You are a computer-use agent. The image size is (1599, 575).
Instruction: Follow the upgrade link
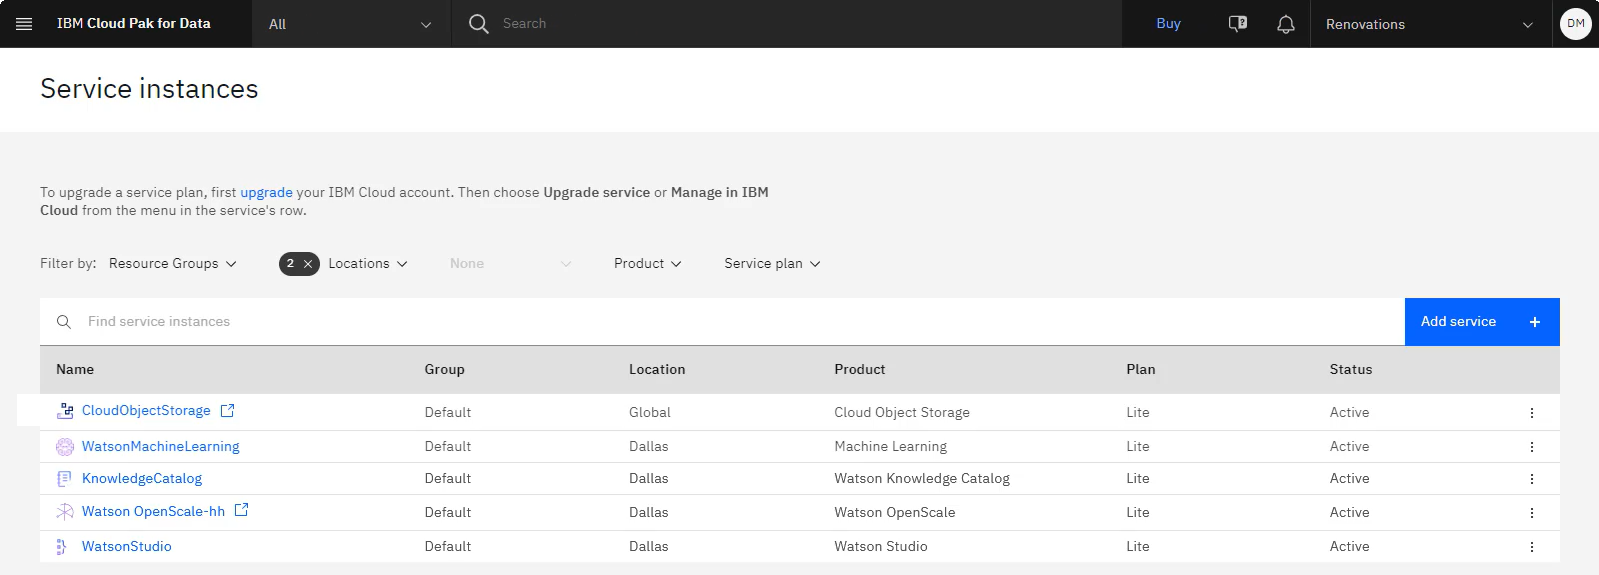(266, 193)
